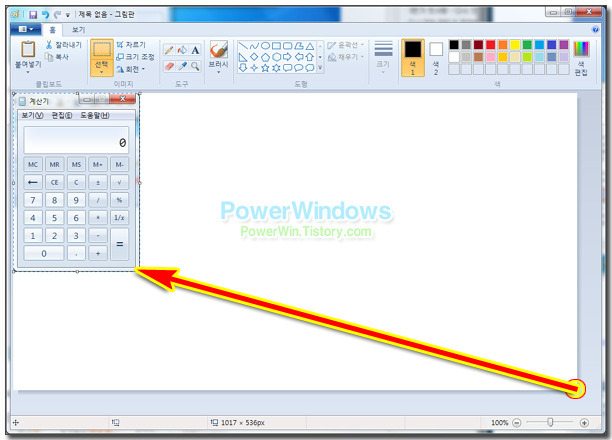Choose the Oval shape
This screenshot has height=440, width=612.
(265, 46)
